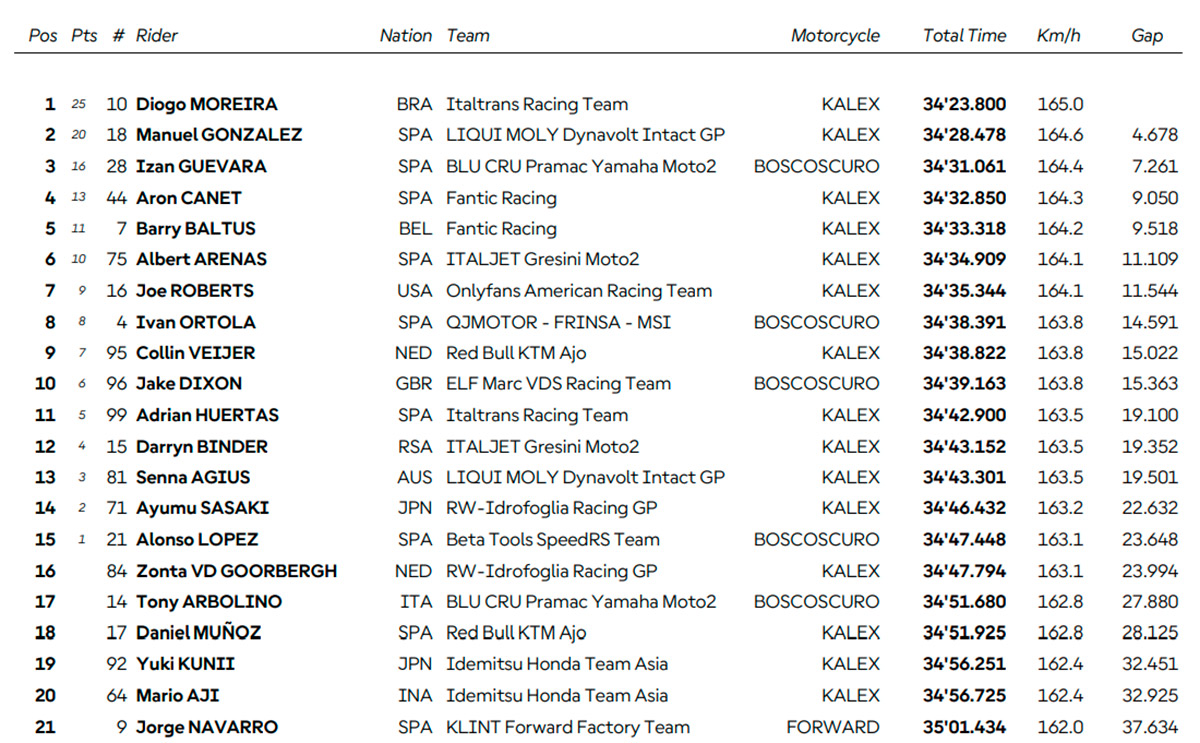Click the Km/h column header

point(1059,36)
